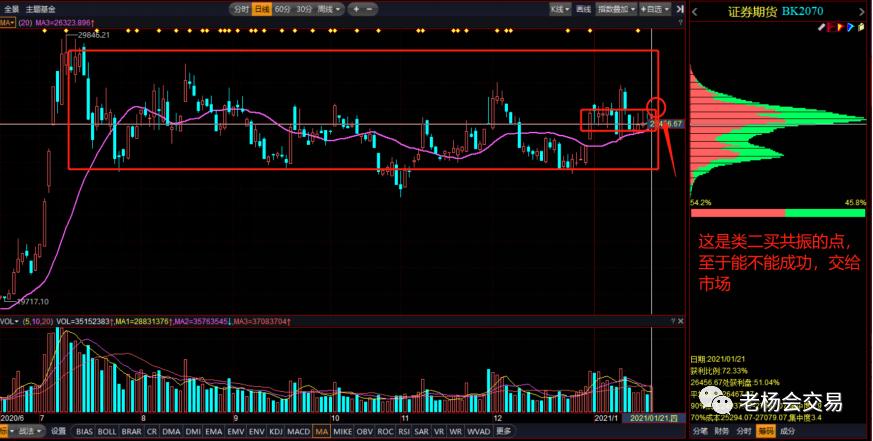Select OBV indicator button
The width and height of the screenshot is (873, 441).
click(x=365, y=432)
